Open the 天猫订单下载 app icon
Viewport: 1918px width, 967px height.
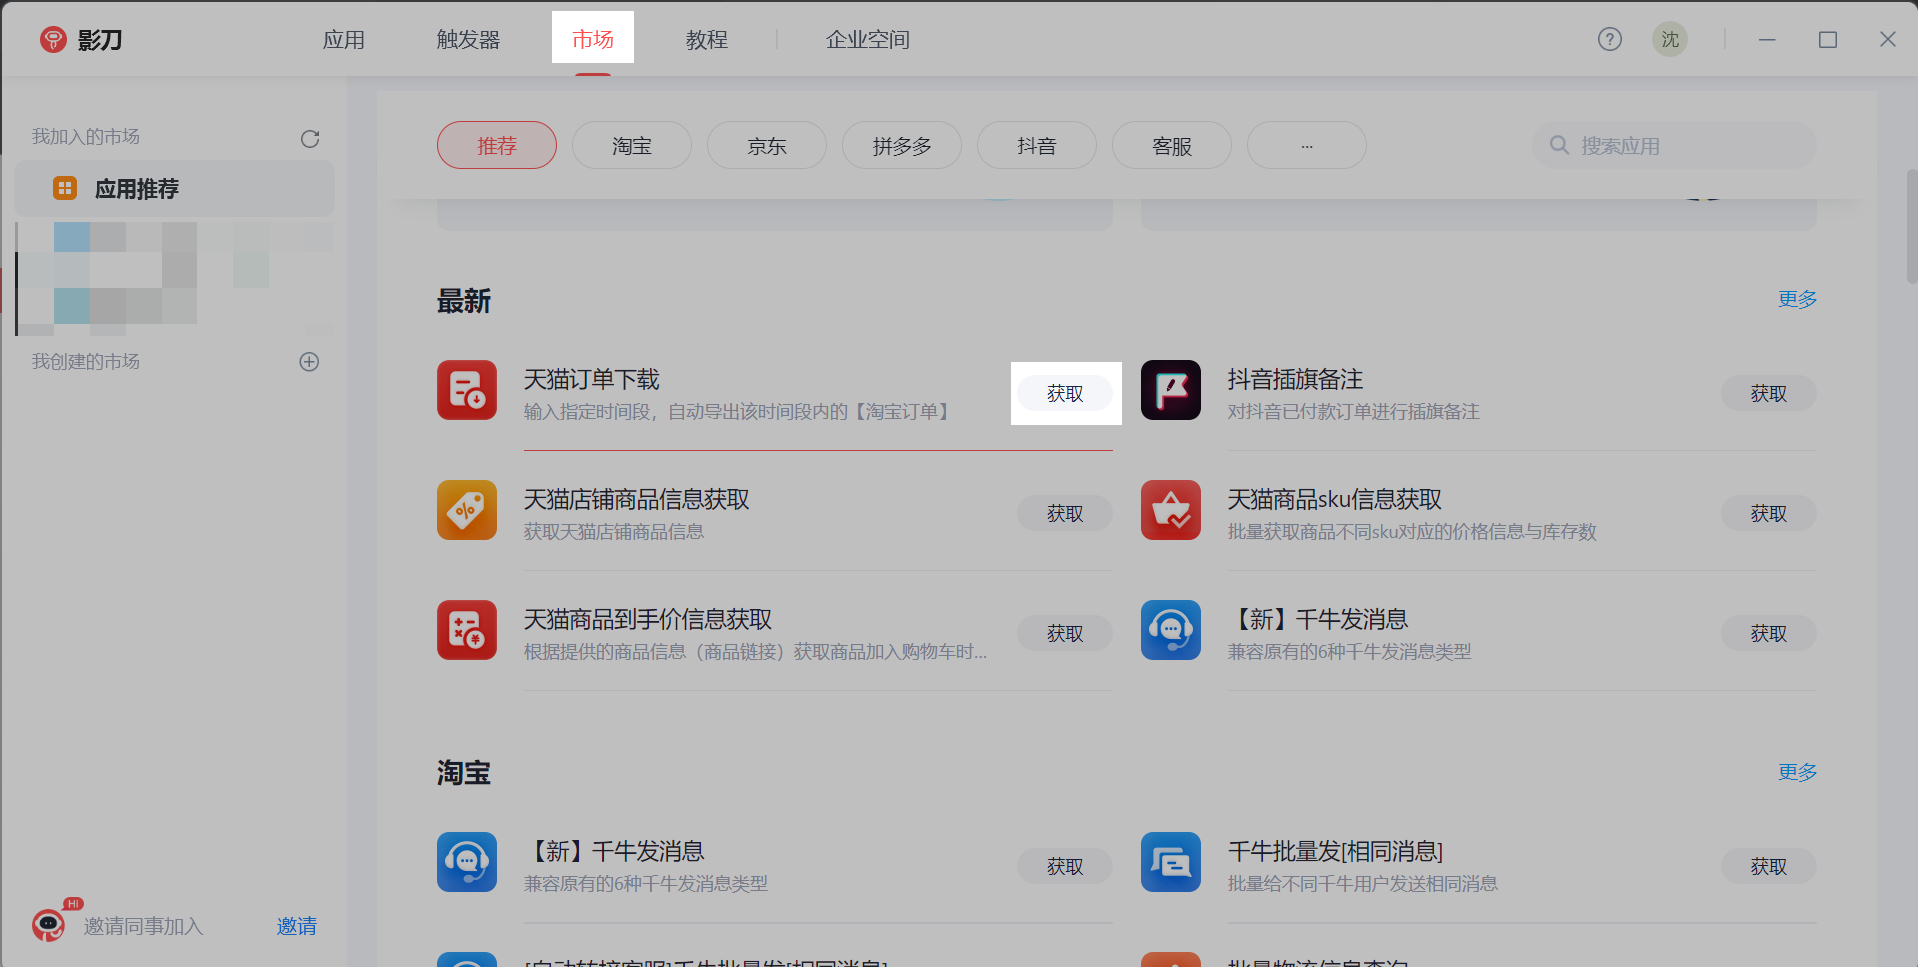tap(467, 390)
